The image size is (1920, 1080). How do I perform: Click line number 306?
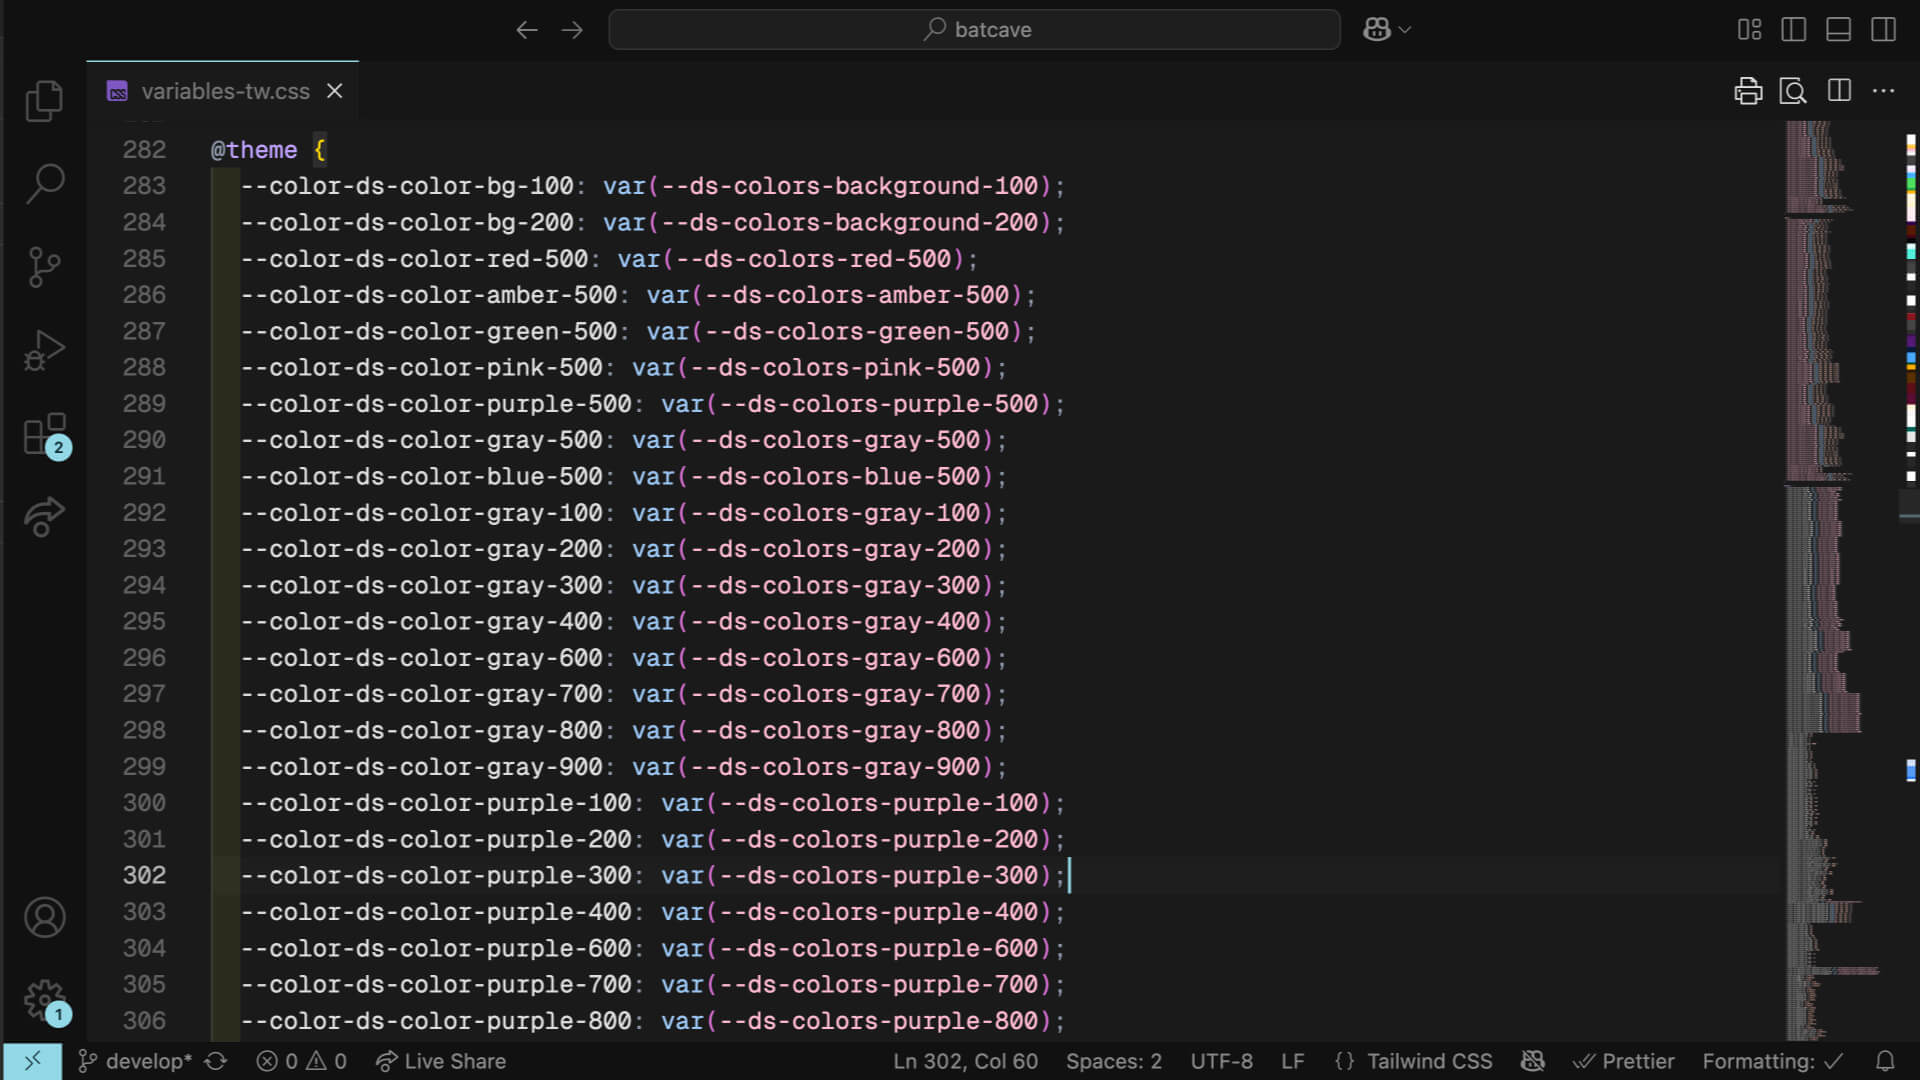144,1021
